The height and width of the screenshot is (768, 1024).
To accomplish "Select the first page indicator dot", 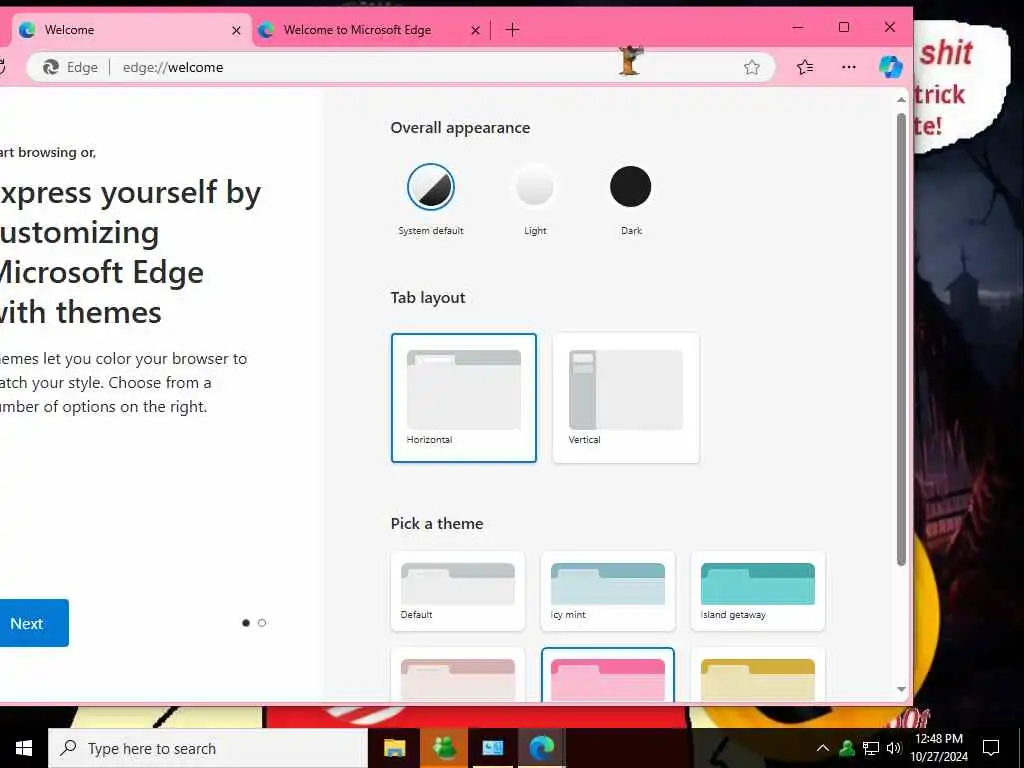I will [246, 623].
